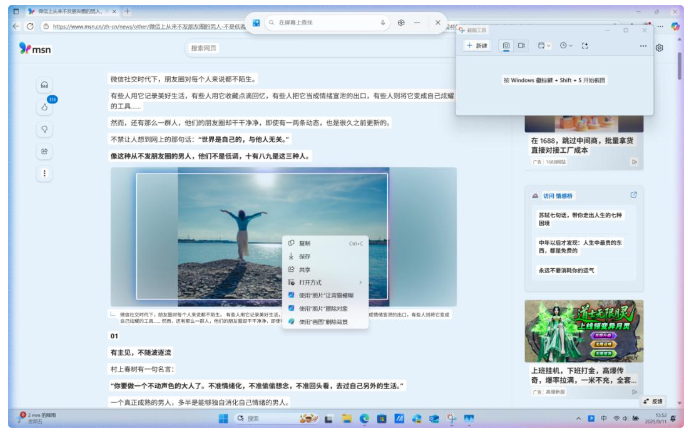Open the Windows Start menu
Viewport: 688px width, 438px height.
(x=223, y=419)
